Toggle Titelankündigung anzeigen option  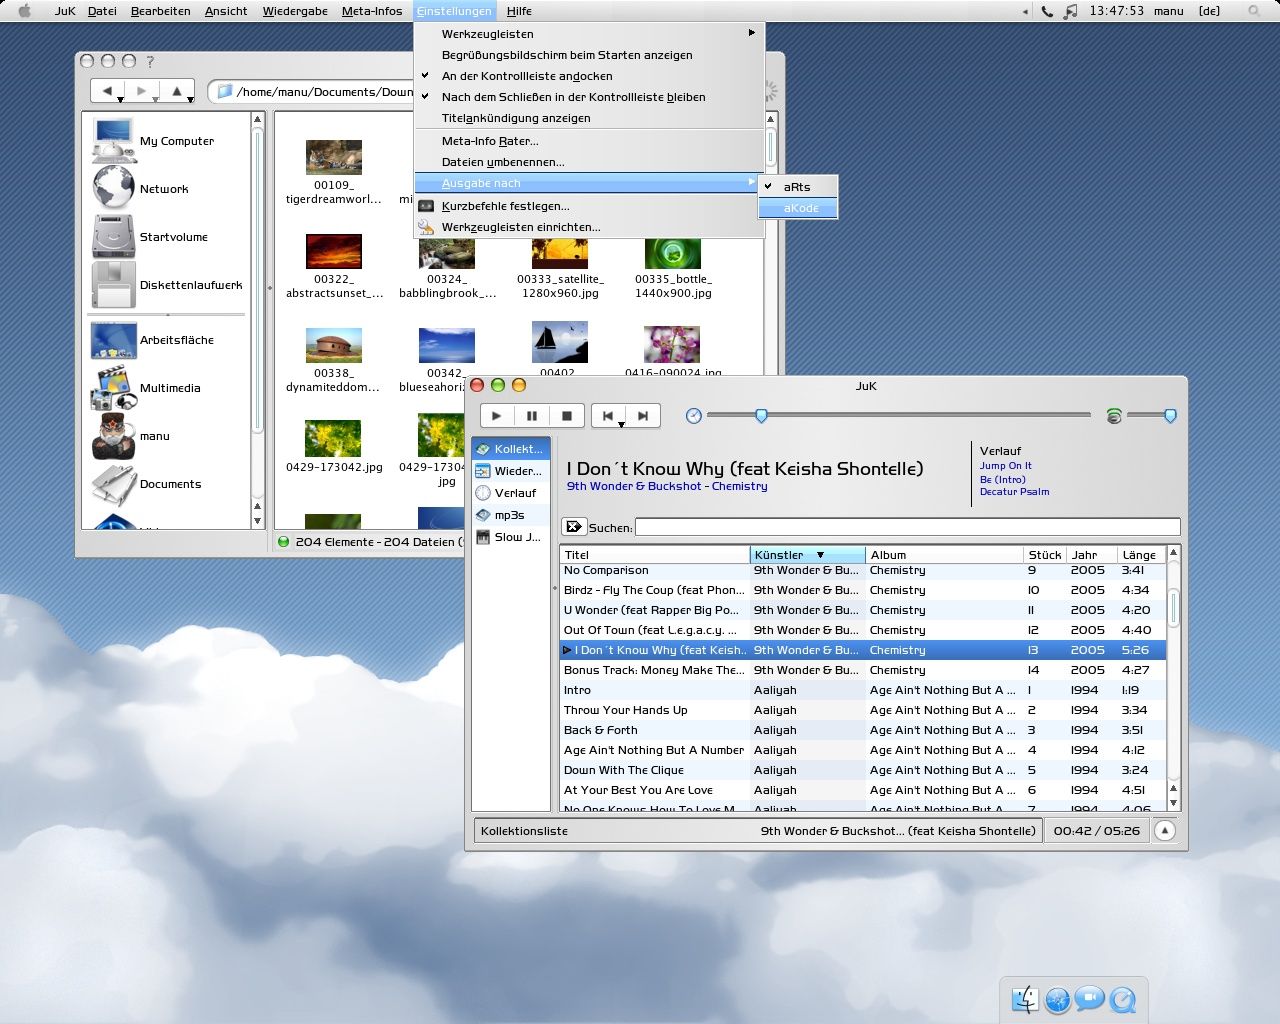[589, 118]
